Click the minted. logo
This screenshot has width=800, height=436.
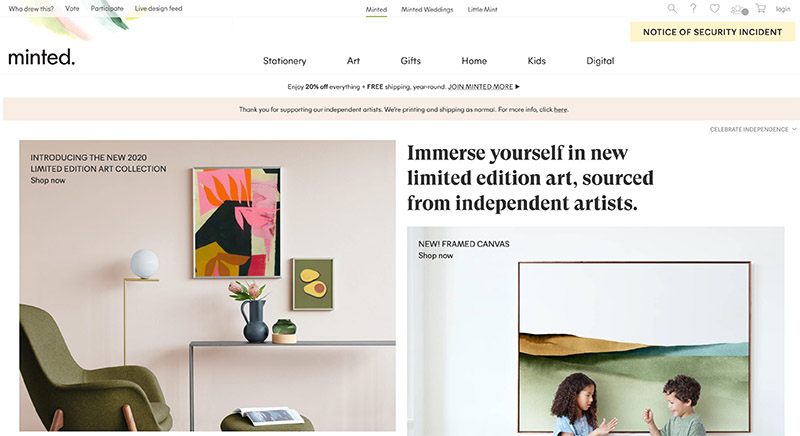coord(41,57)
